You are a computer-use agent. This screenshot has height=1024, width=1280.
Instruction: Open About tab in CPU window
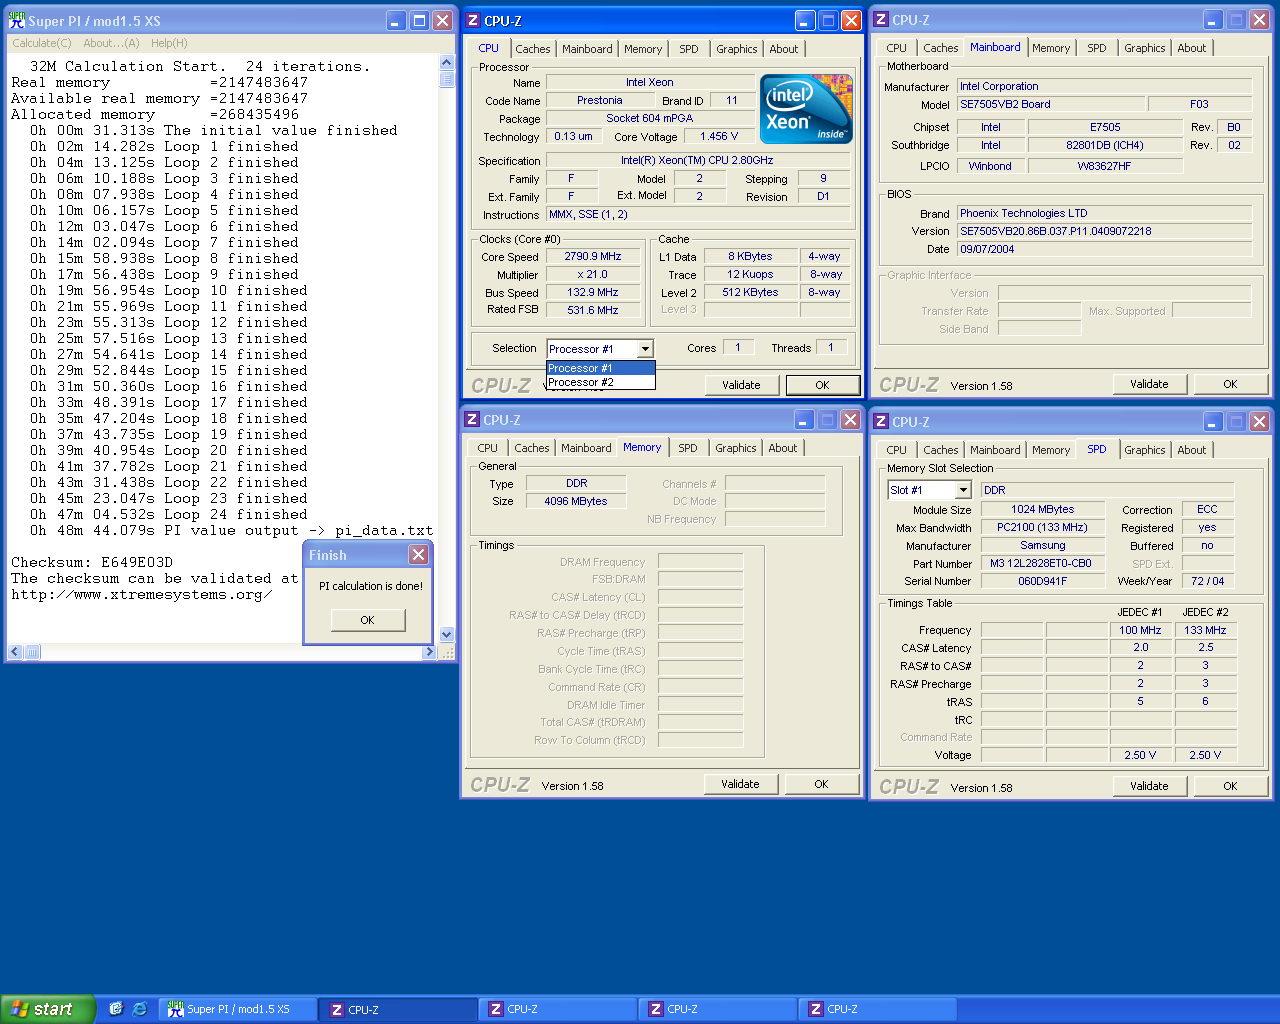tap(784, 49)
